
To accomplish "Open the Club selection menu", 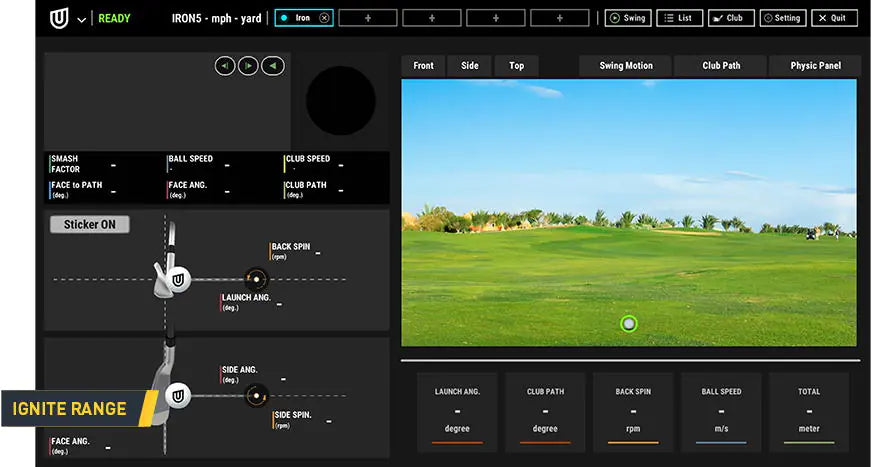I will click(731, 18).
